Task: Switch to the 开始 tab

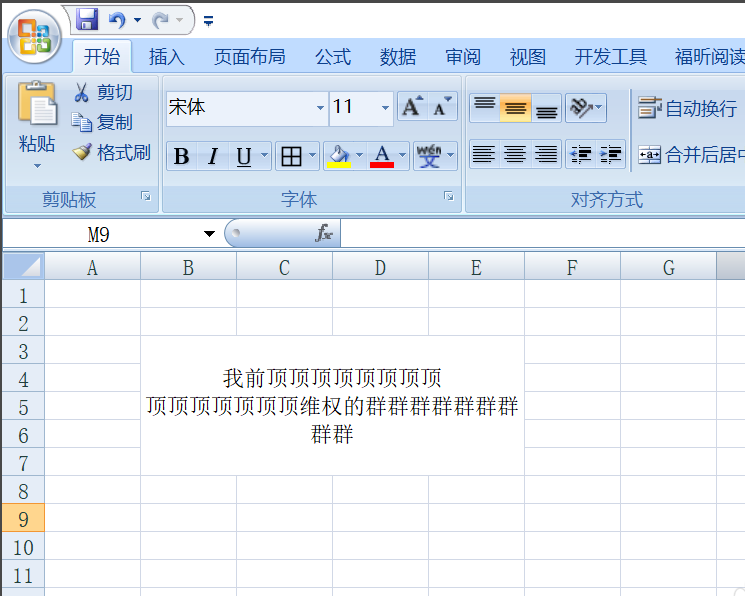Action: point(102,57)
